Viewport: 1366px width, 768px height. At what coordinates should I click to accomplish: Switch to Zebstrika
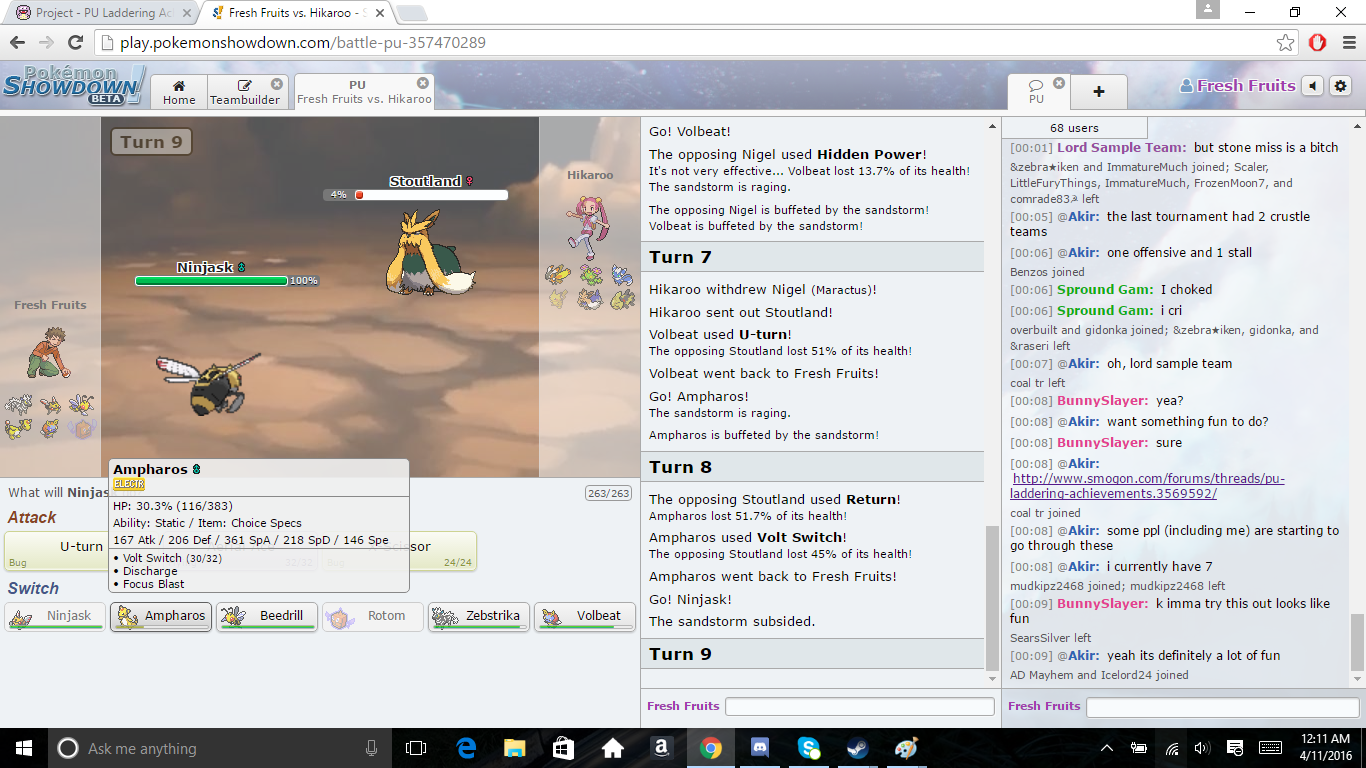(x=479, y=616)
